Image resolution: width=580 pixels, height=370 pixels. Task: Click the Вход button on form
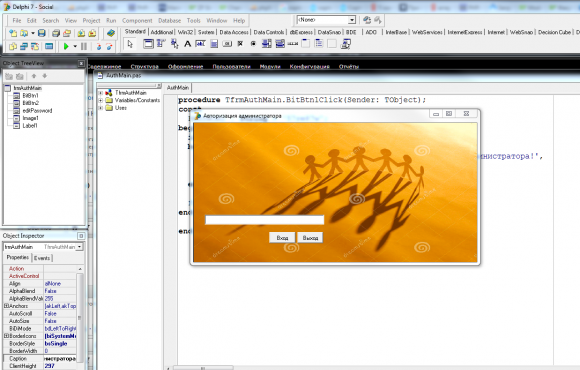(x=282, y=238)
